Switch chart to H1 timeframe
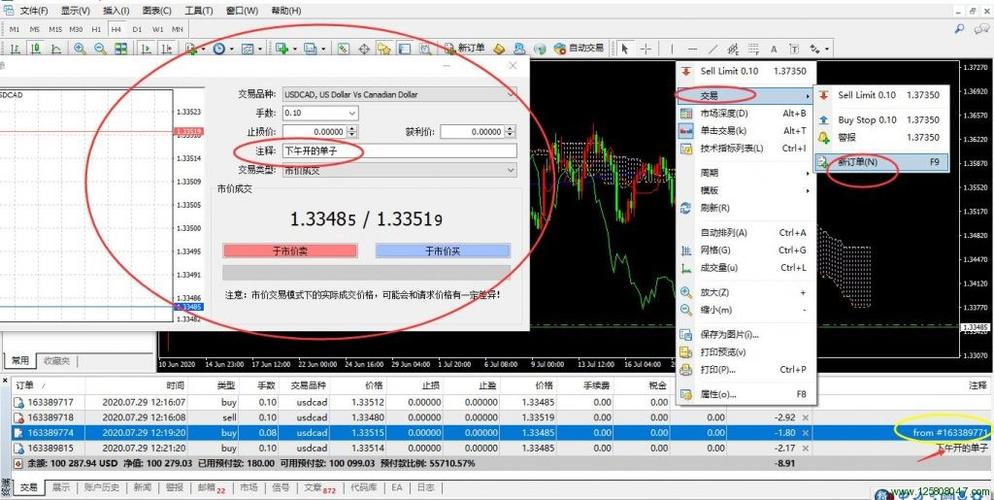The width and height of the screenshot is (994, 500). (x=96, y=29)
